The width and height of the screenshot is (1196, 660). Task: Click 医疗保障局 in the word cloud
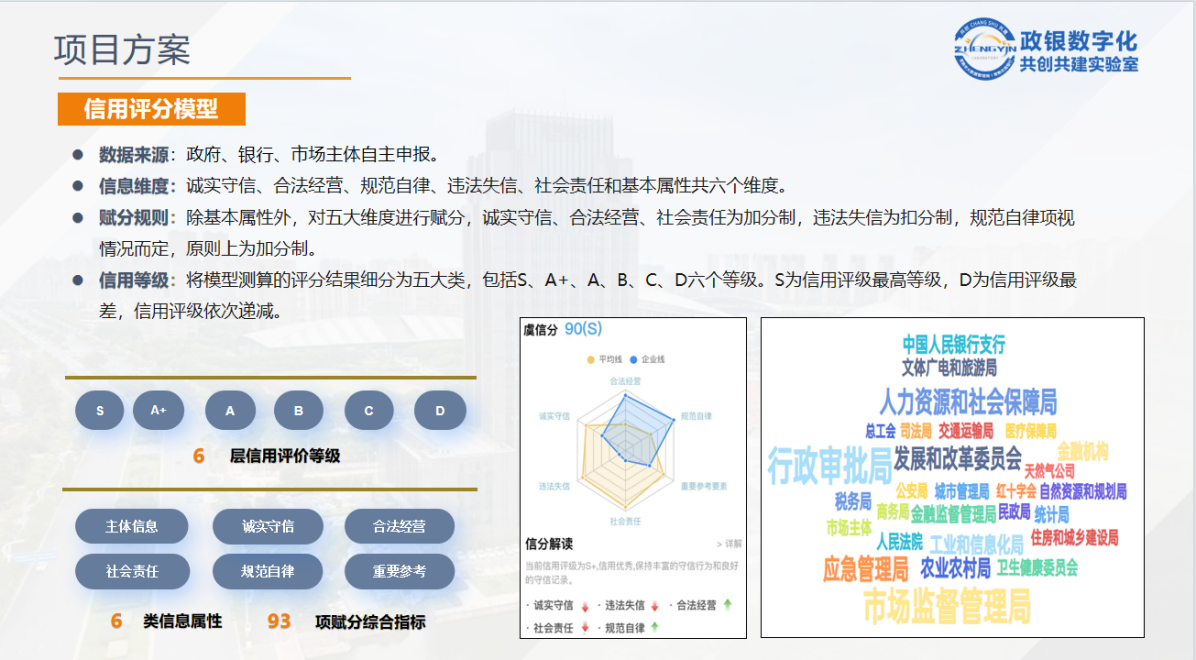point(1030,431)
